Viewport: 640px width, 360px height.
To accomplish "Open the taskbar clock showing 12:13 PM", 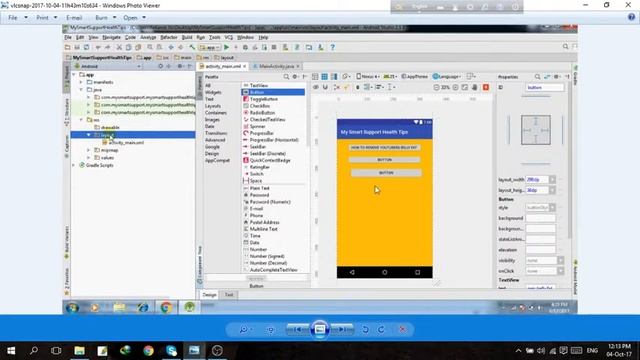I will (x=619, y=350).
